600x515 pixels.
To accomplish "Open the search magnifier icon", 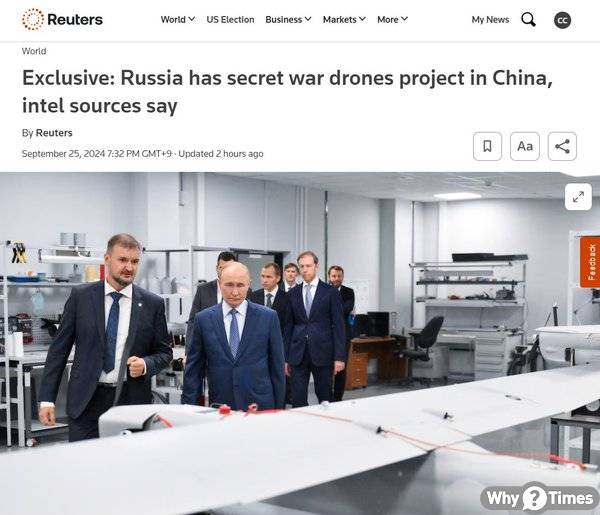I will (528, 20).
